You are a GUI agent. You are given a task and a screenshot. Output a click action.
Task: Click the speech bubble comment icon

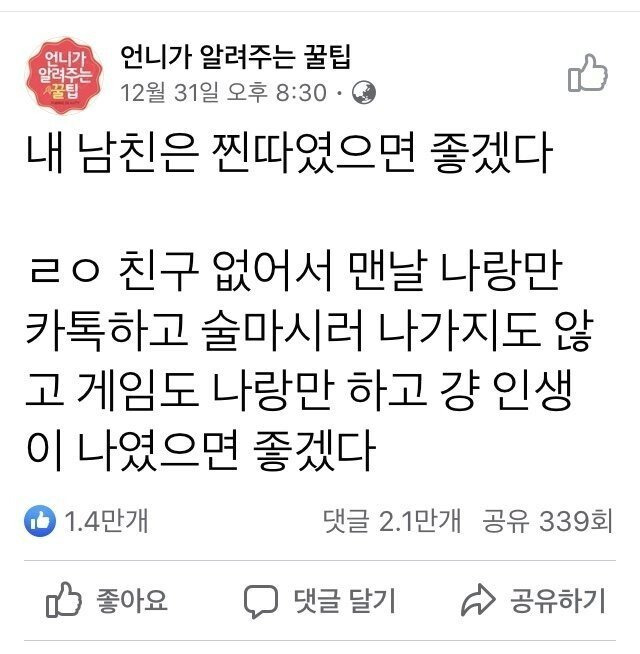click(261, 601)
